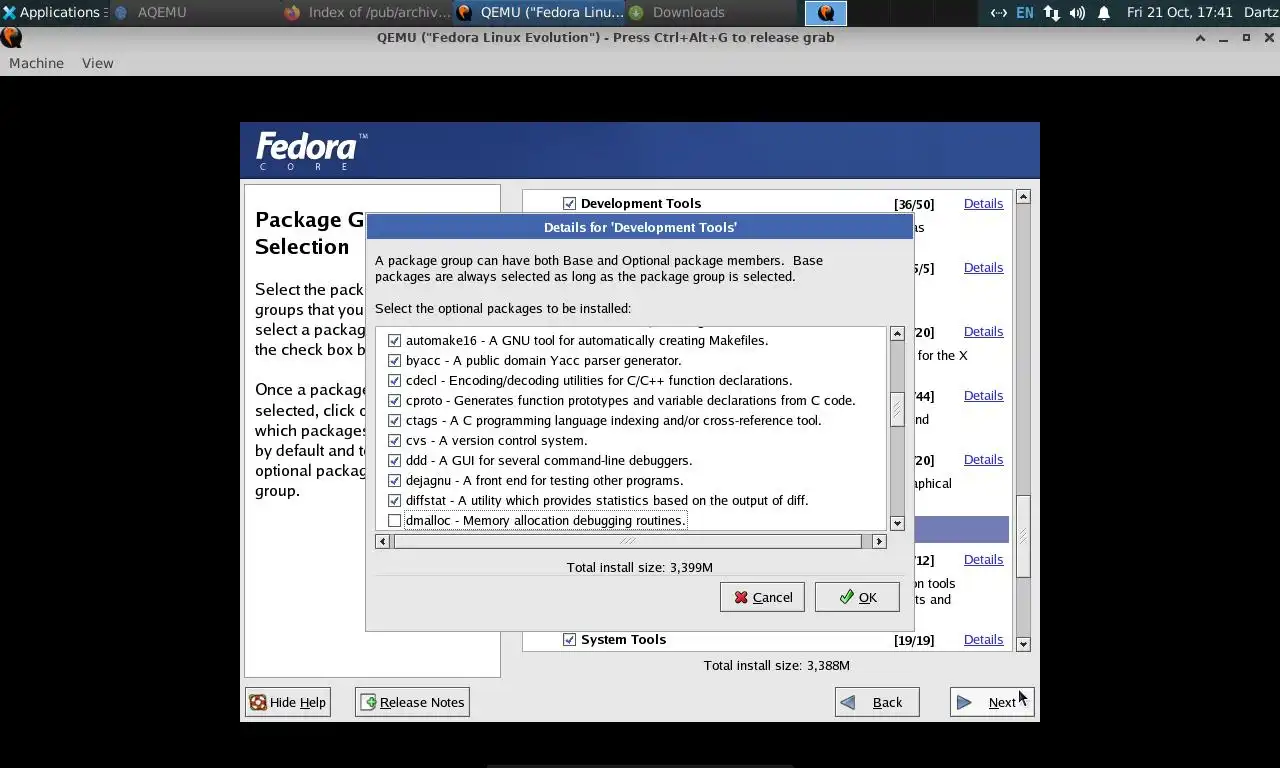This screenshot has width=1280, height=768.
Task: Click the group list scroll-up arrow
Action: [1023, 197]
